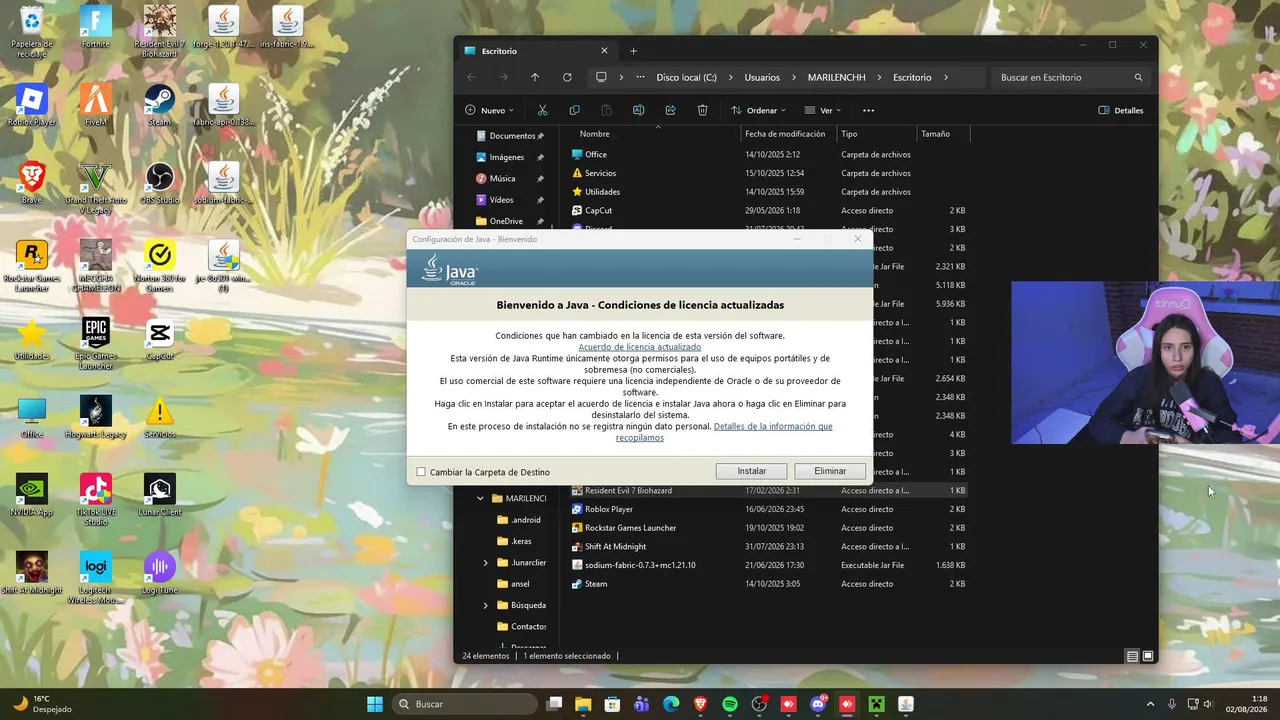Screen dimensions: 1280x720
Task: Switch Explorer to details list view
Action: pyautogui.click(x=1132, y=656)
